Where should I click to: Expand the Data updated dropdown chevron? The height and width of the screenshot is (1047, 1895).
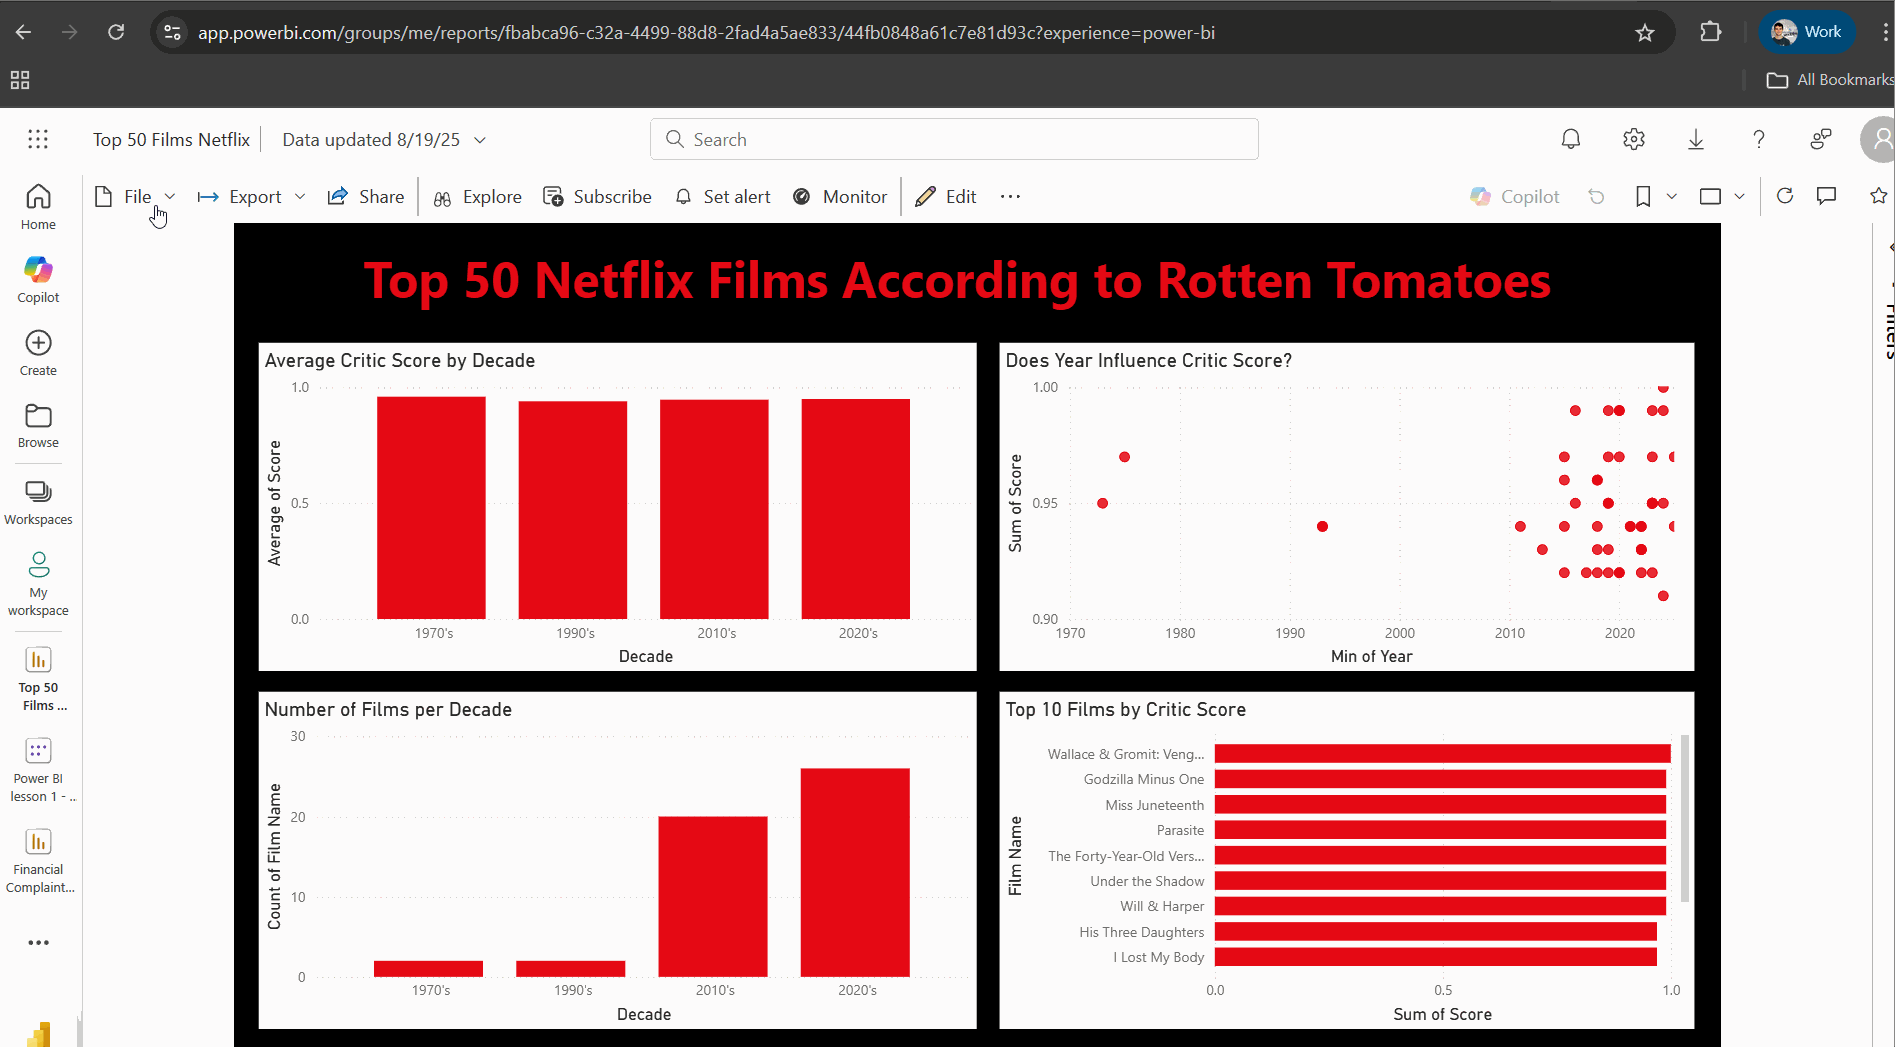(x=480, y=140)
